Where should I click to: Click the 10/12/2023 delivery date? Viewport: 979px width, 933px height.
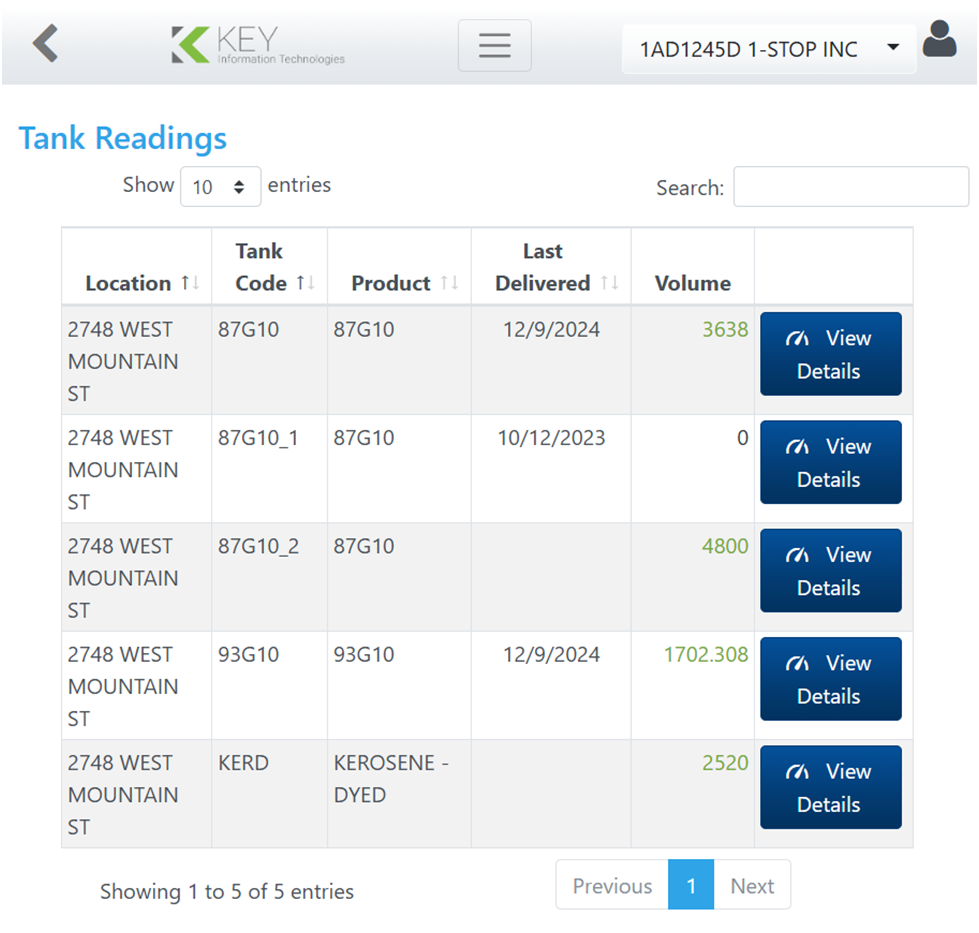point(551,438)
